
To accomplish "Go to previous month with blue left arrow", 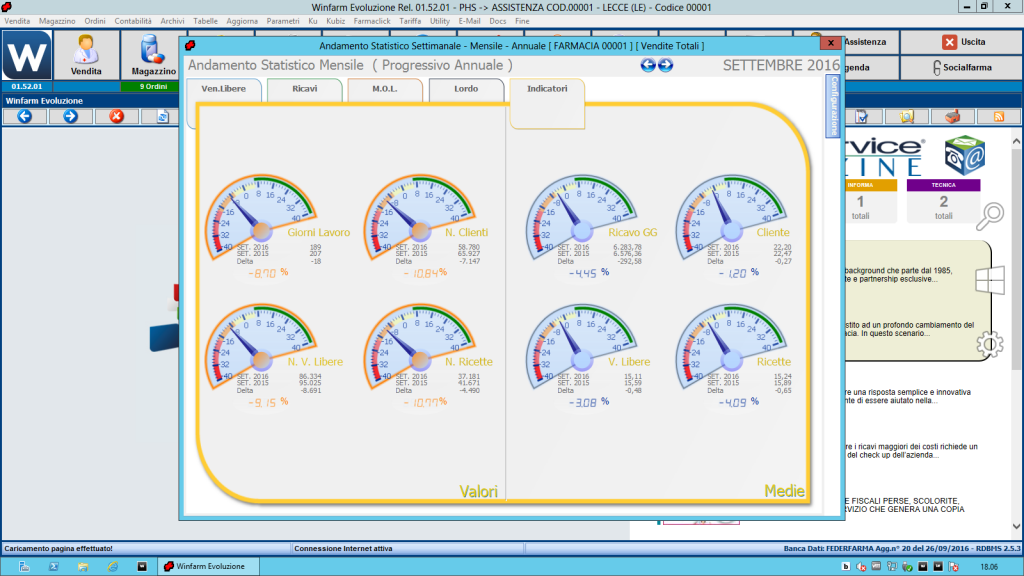I will coord(648,65).
